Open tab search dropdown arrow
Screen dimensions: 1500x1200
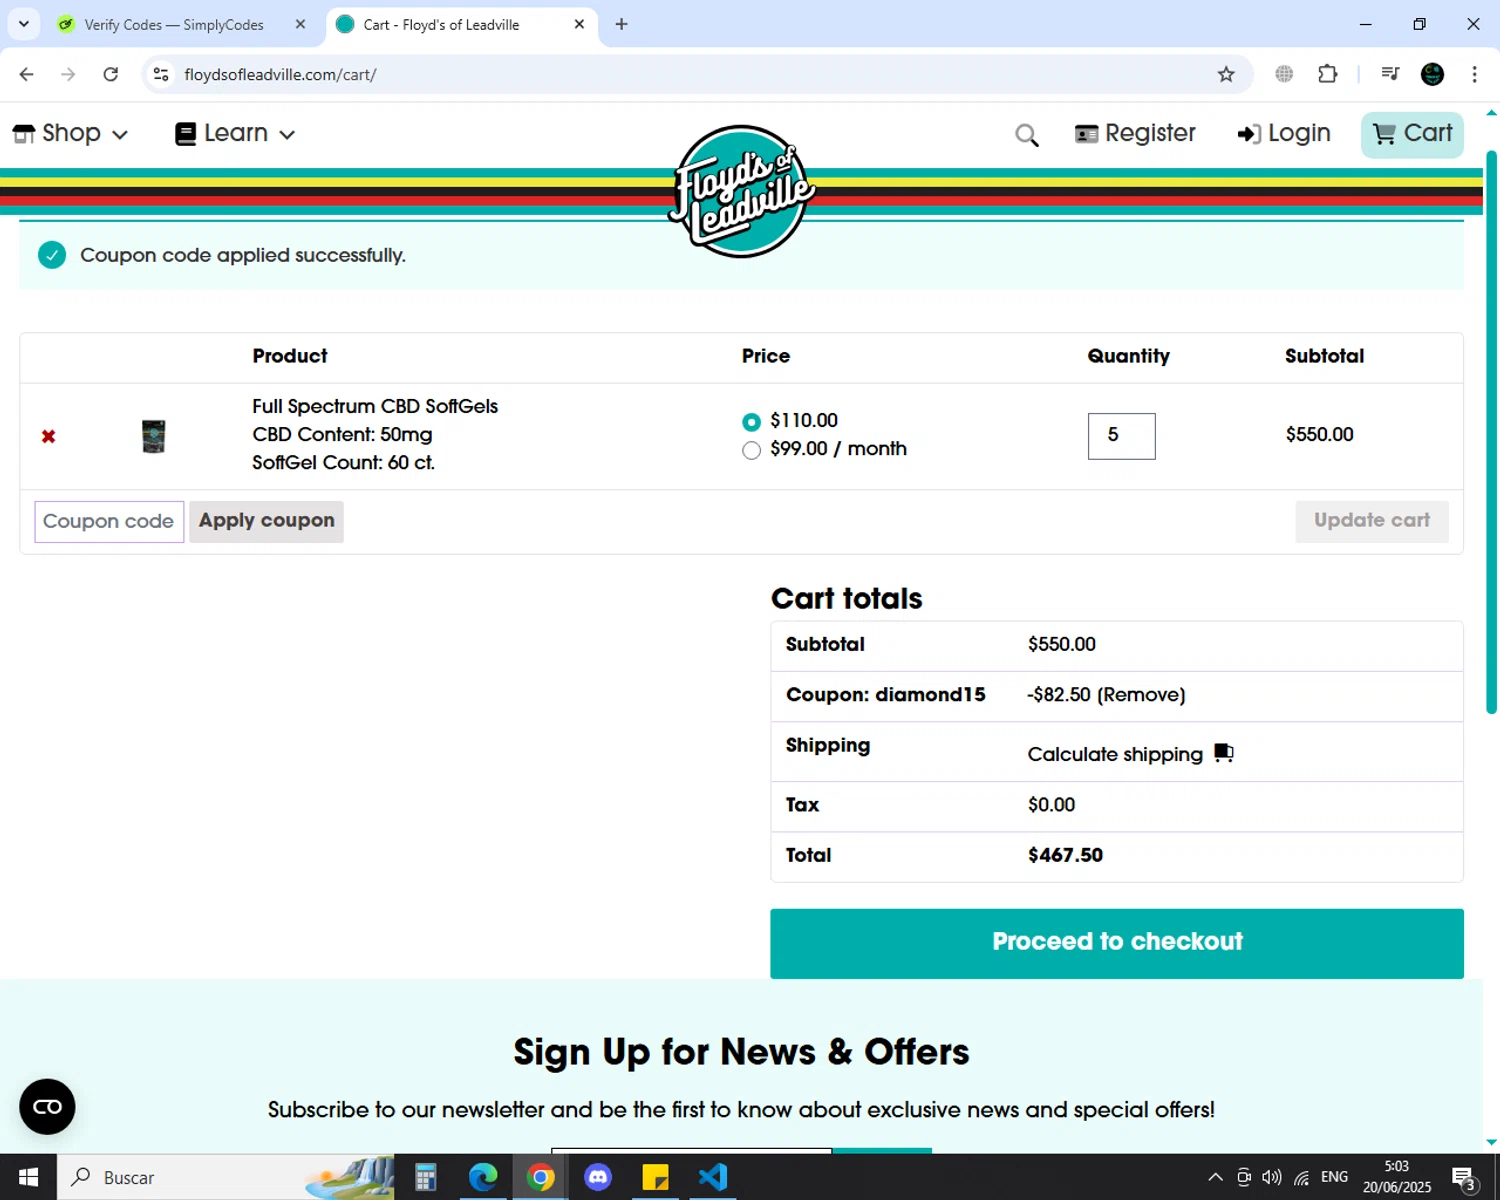click(x=24, y=24)
